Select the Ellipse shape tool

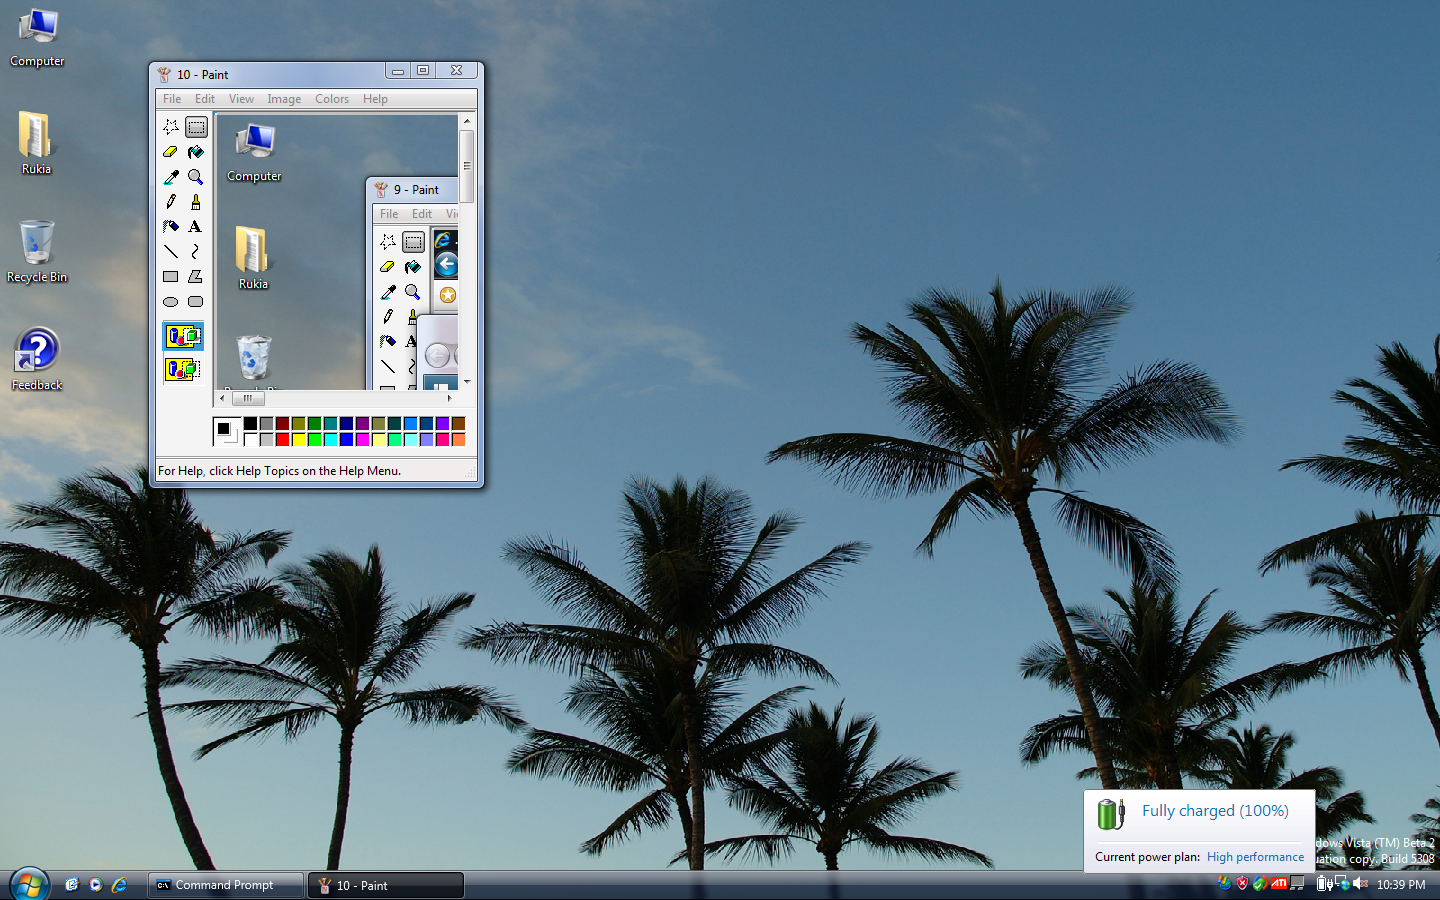(170, 302)
